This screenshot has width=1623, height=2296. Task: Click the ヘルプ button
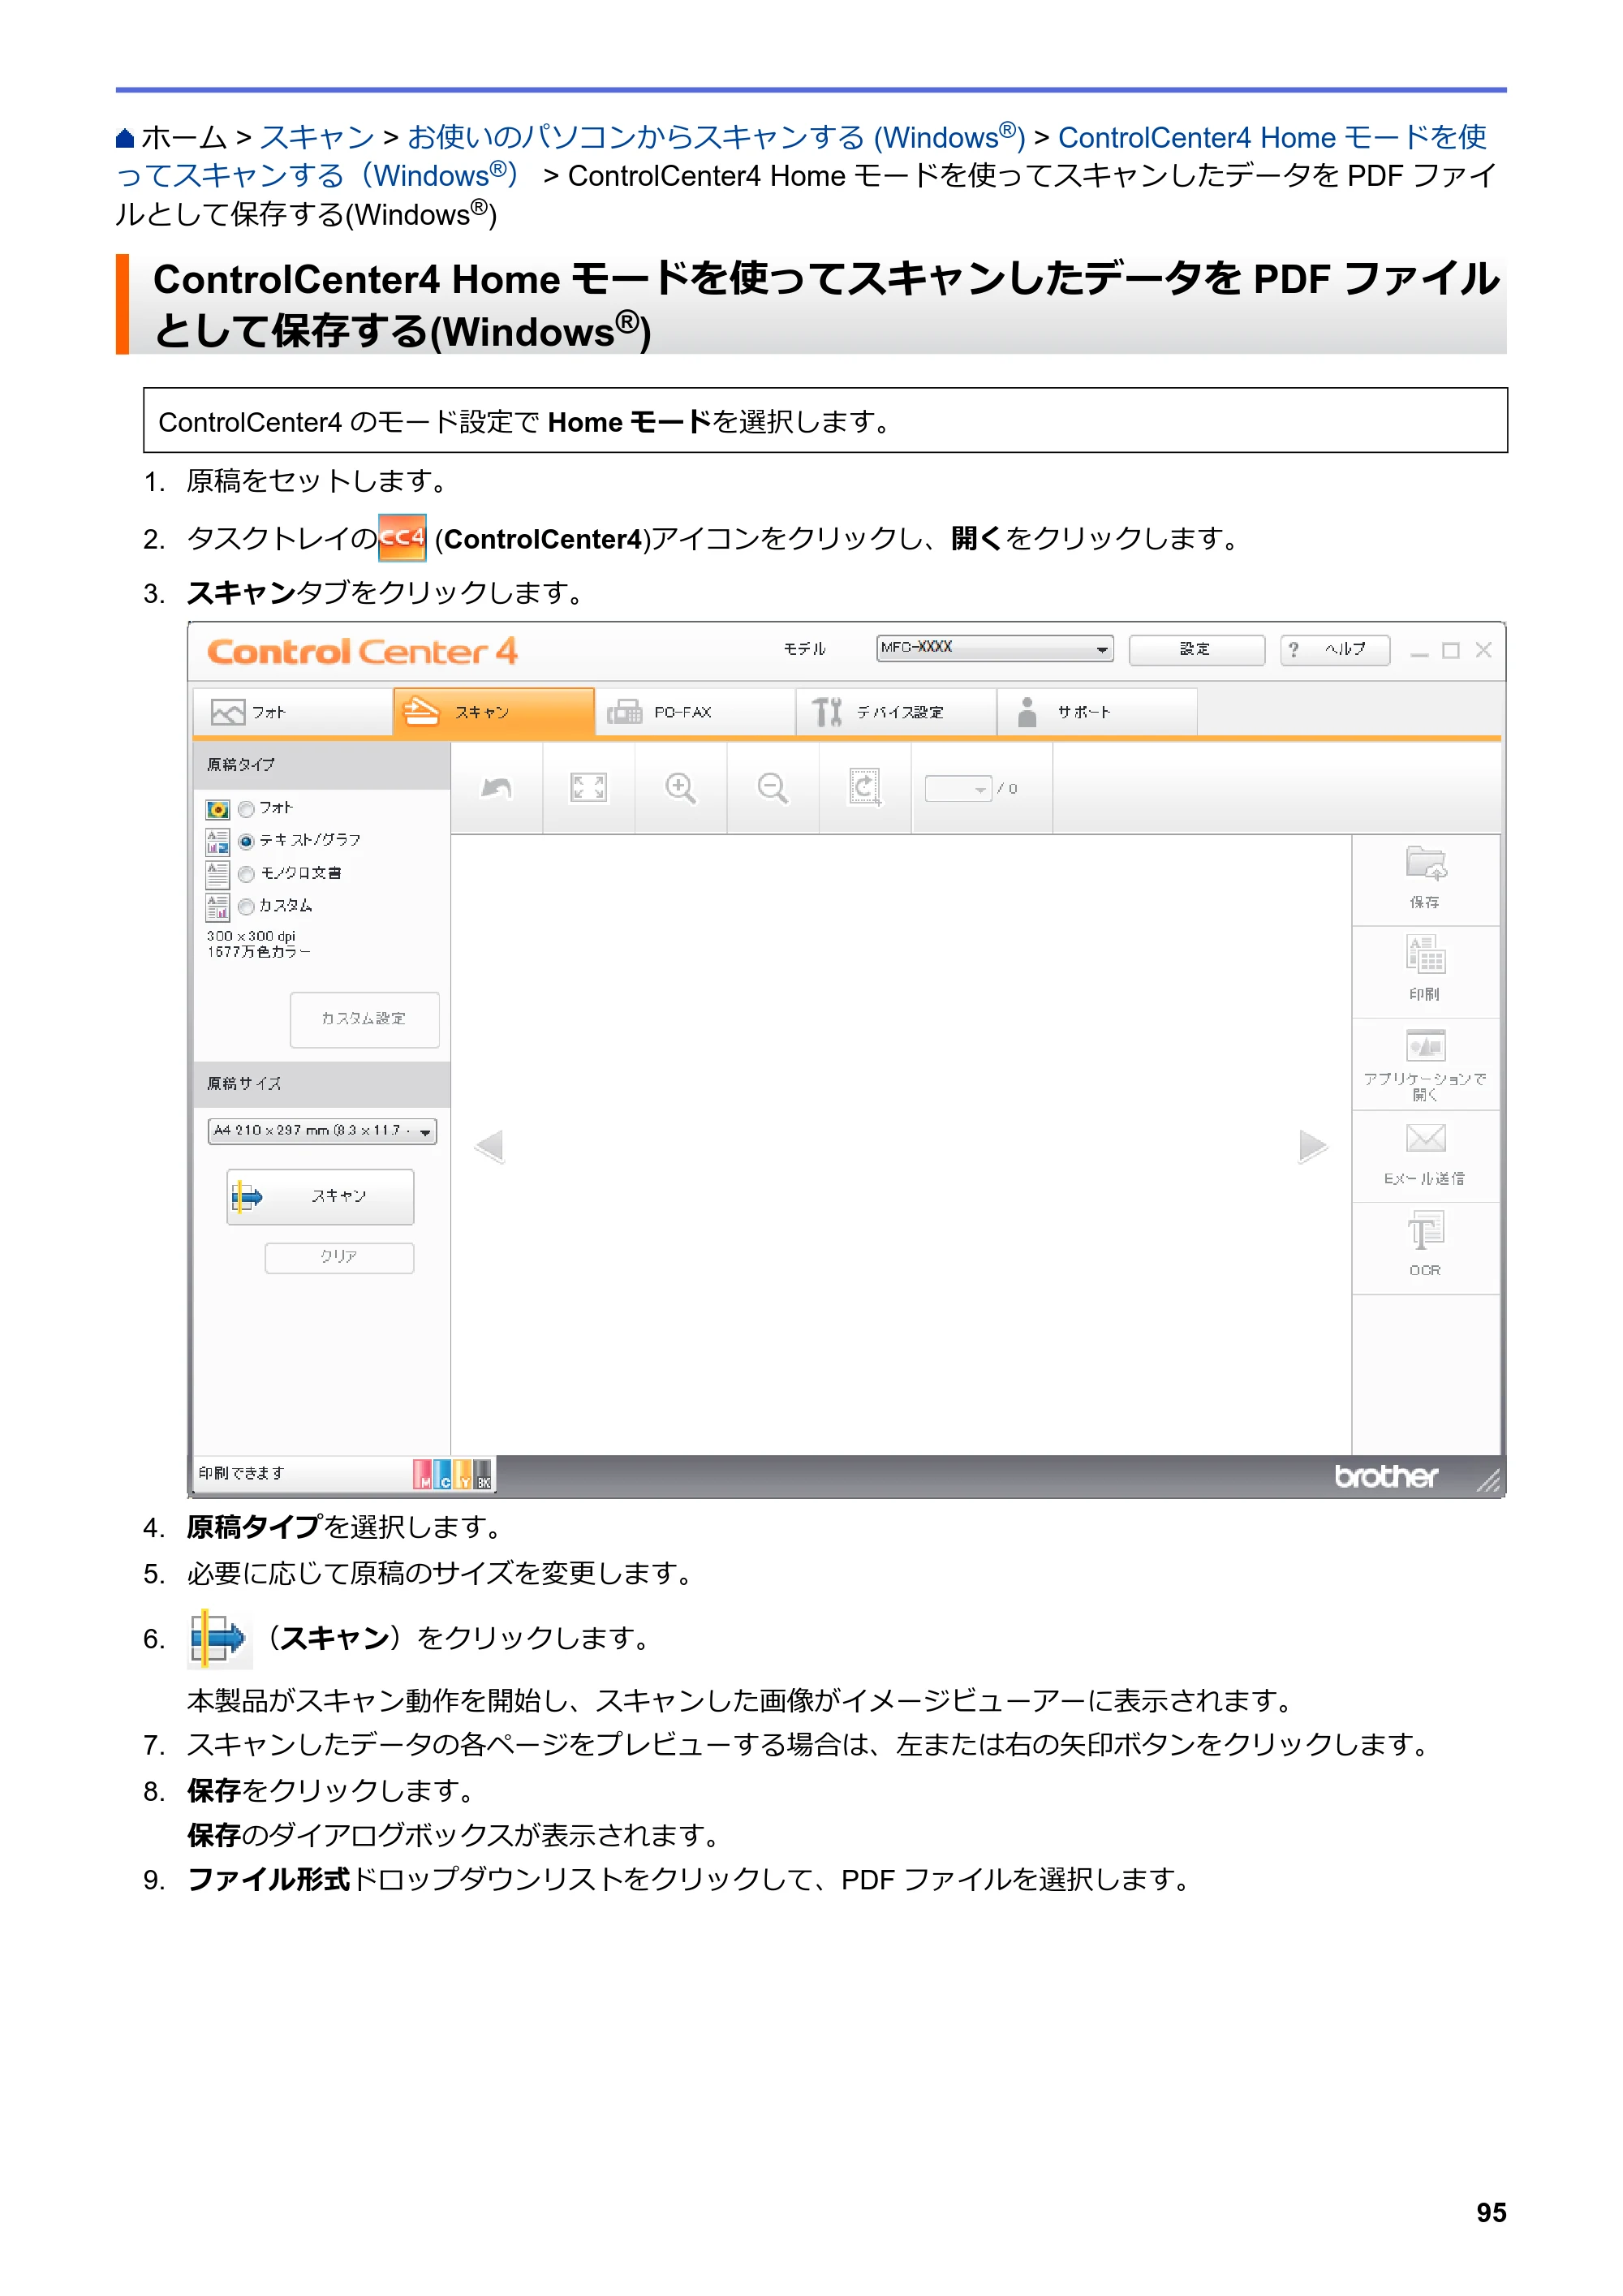tap(1335, 650)
